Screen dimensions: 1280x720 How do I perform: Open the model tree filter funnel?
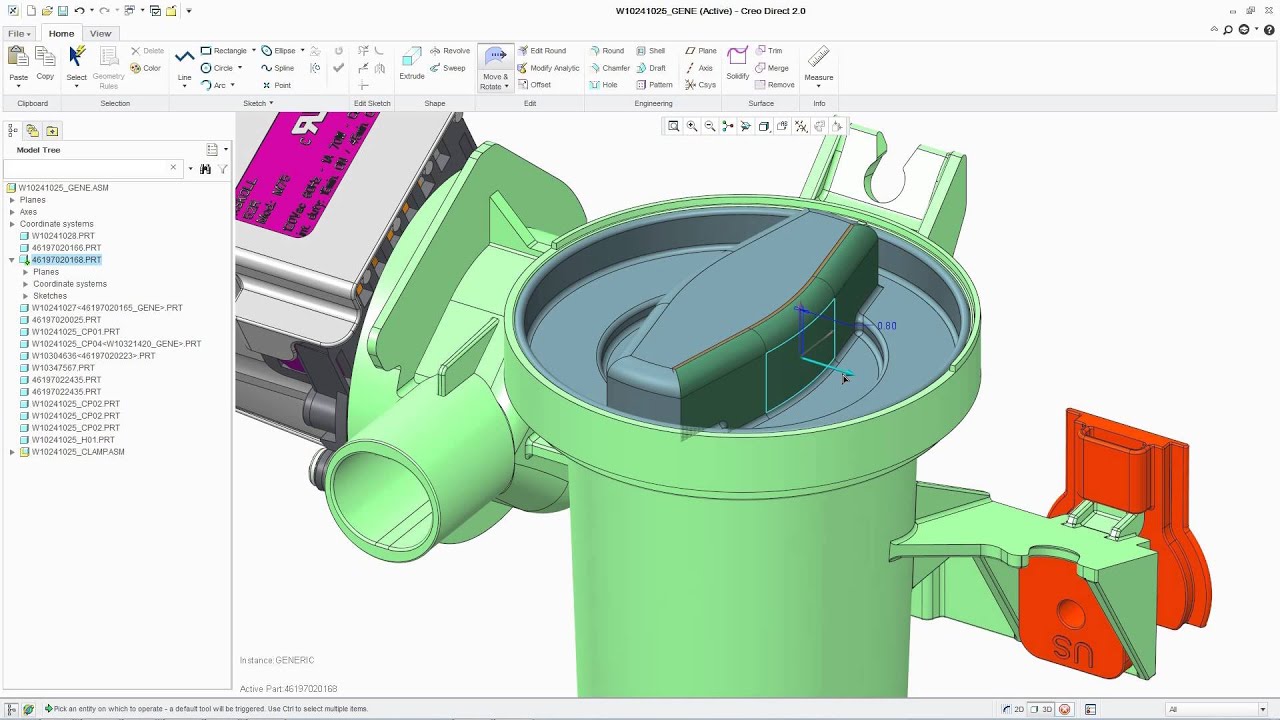coord(223,169)
